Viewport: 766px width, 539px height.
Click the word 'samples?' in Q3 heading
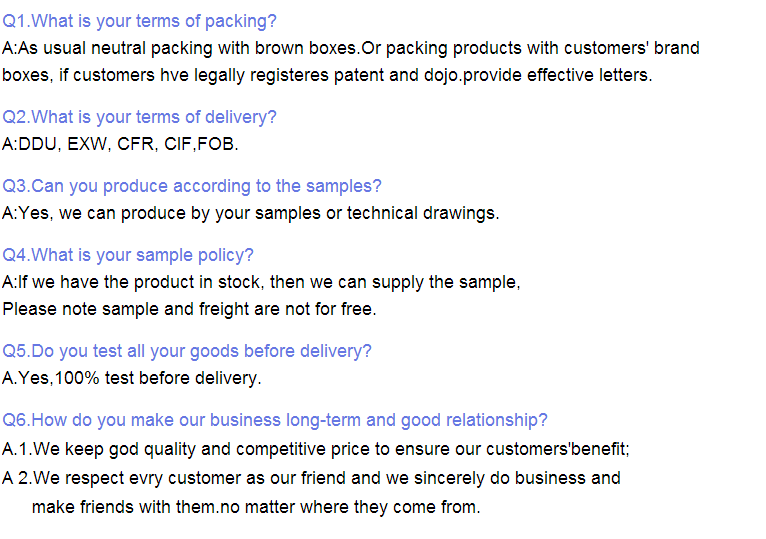click(x=343, y=186)
